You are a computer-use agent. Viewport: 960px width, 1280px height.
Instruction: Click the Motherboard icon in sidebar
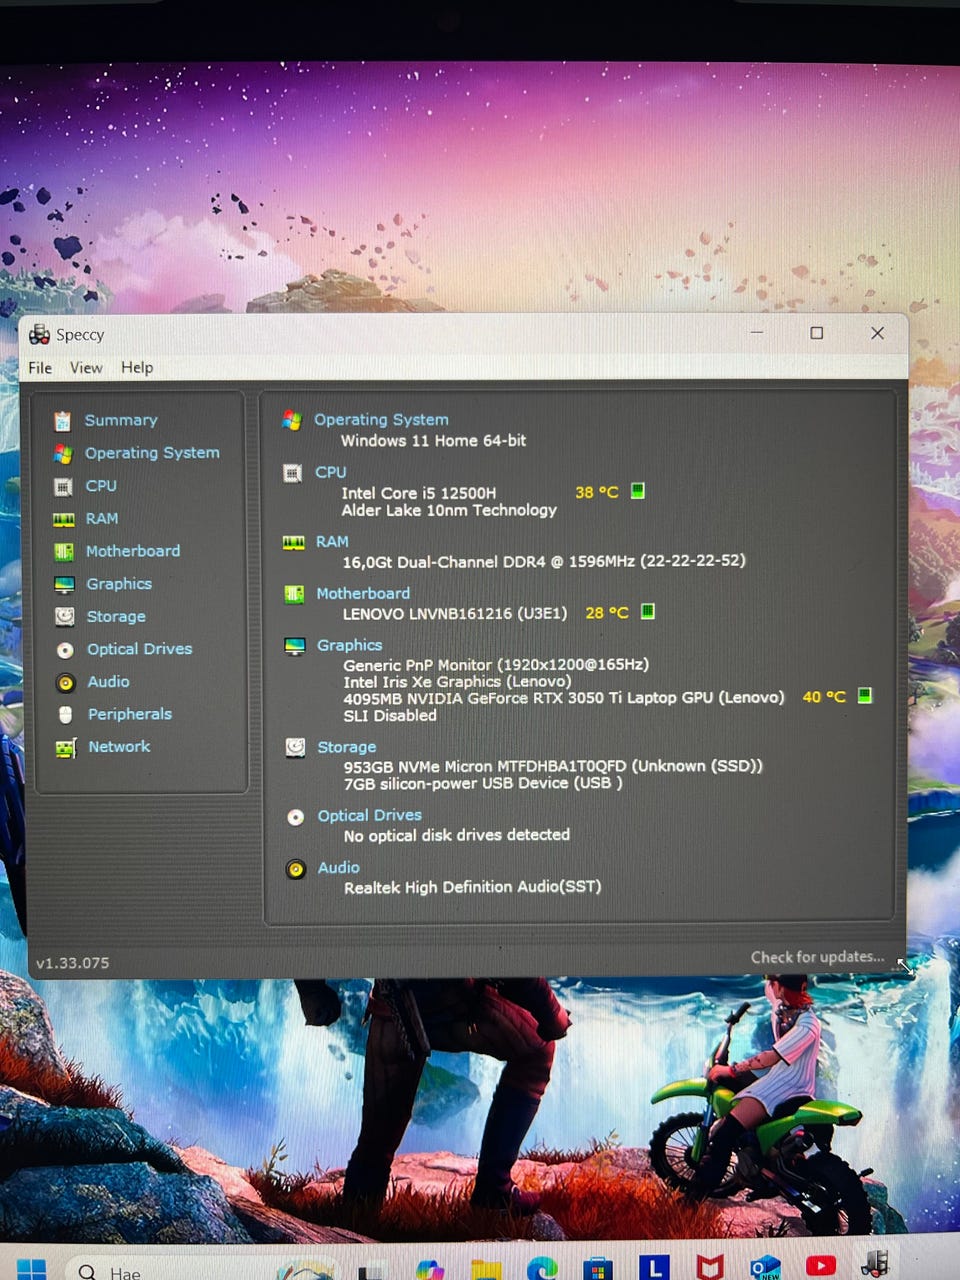(64, 552)
